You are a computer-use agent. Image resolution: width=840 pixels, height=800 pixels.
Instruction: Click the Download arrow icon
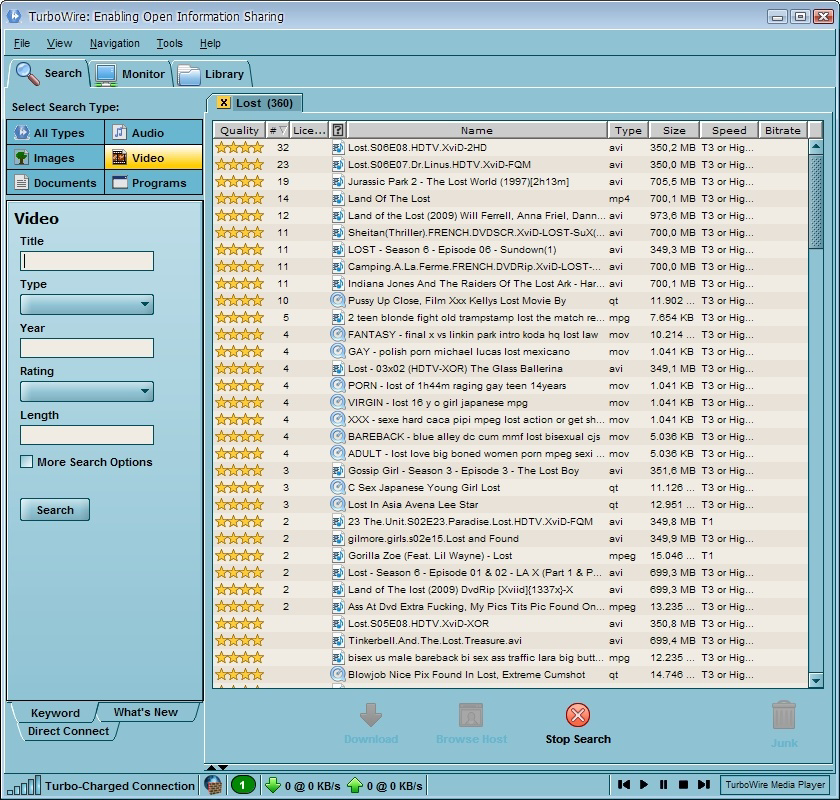point(371,715)
